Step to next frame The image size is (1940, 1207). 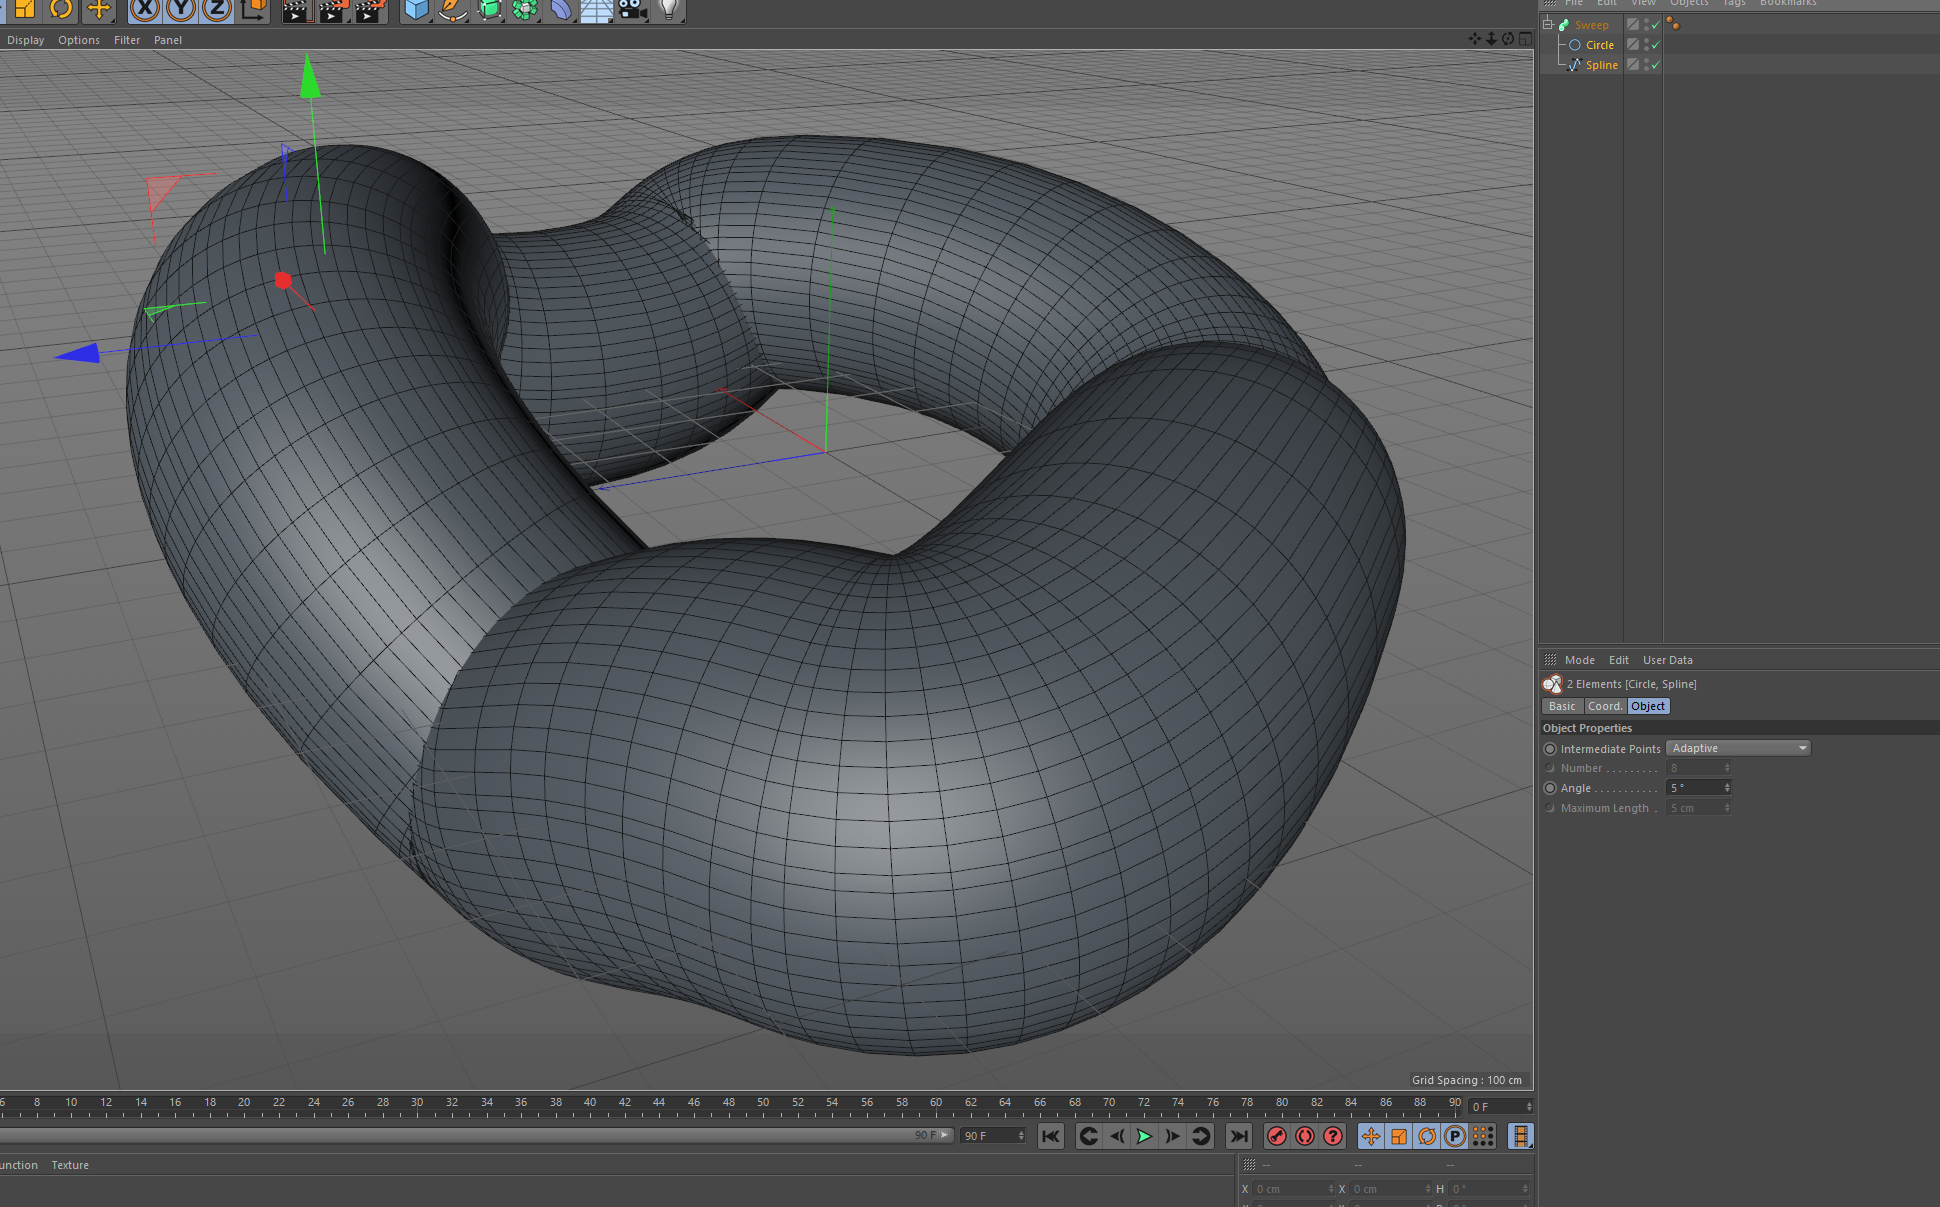(x=1173, y=1136)
